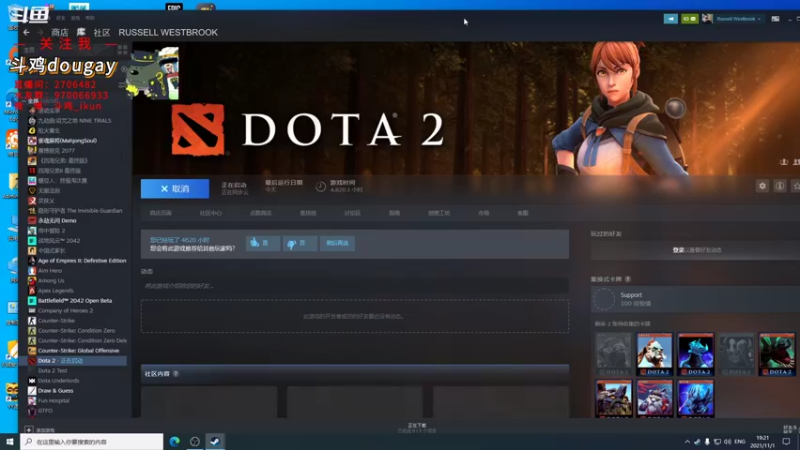Image resolution: width=800 pixels, height=450 pixels.
Task: Click the account avatar picture
Action: tap(707, 19)
